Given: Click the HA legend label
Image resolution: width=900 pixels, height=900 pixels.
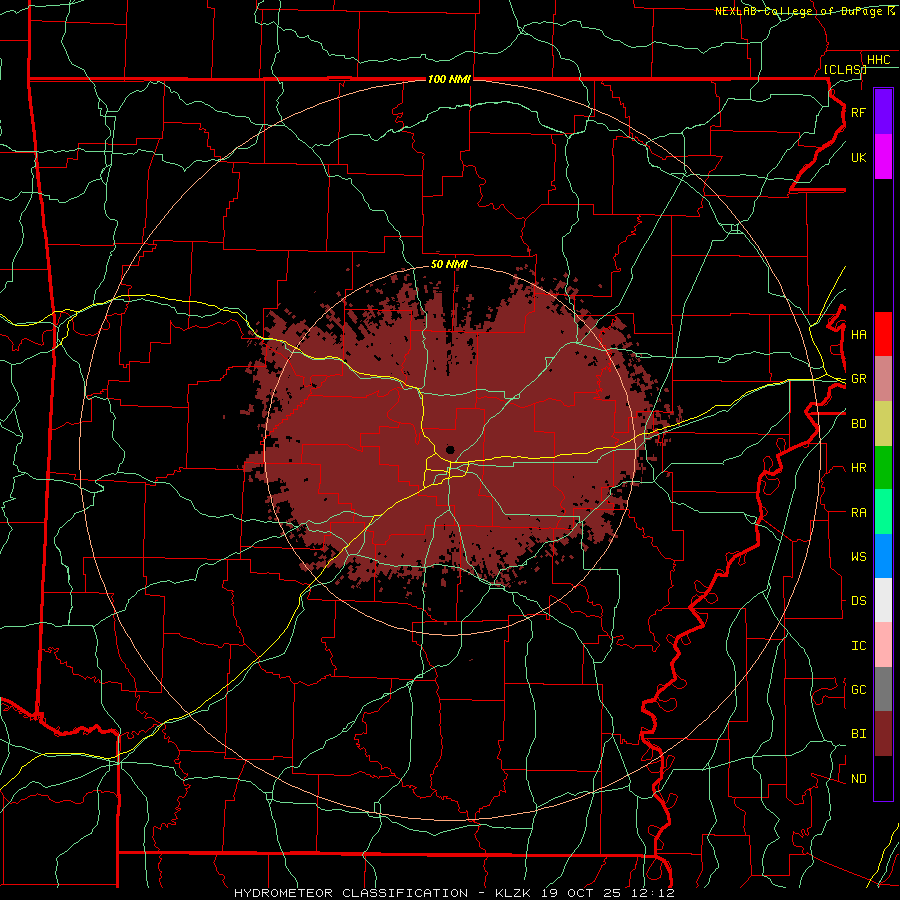Looking at the screenshot, I should point(858,335).
